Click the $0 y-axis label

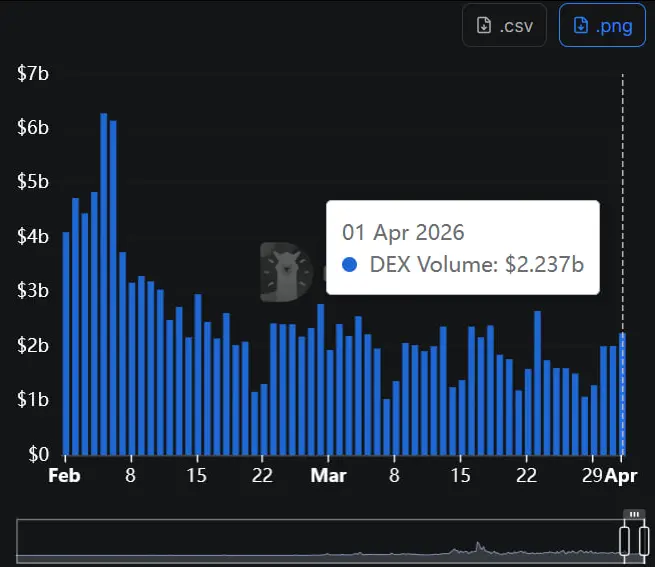click(37, 453)
